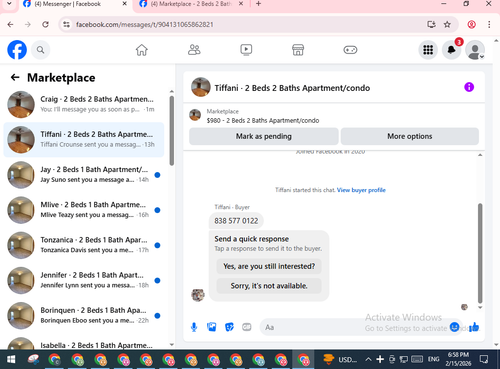The height and width of the screenshot is (369, 500).
Task: Open Tonzanica Davis's conversation
Action: 85,245
